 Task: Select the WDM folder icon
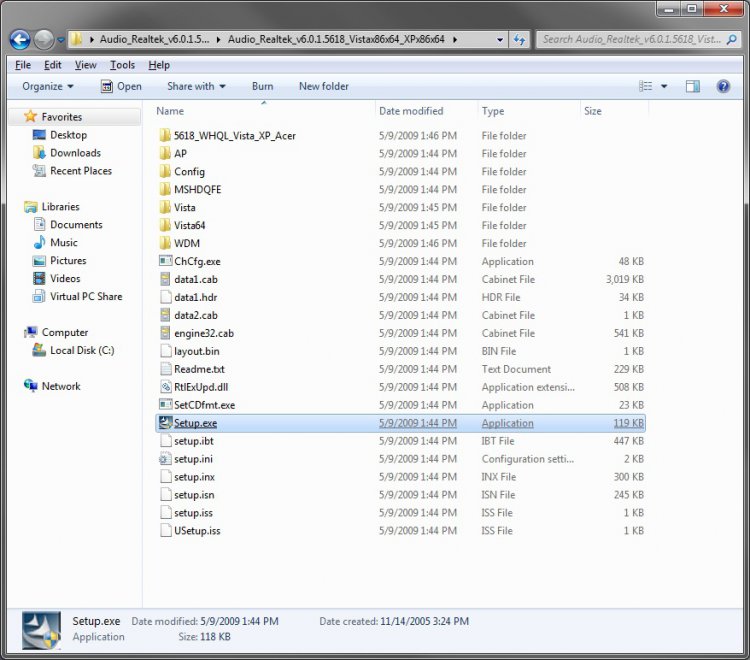[165, 243]
